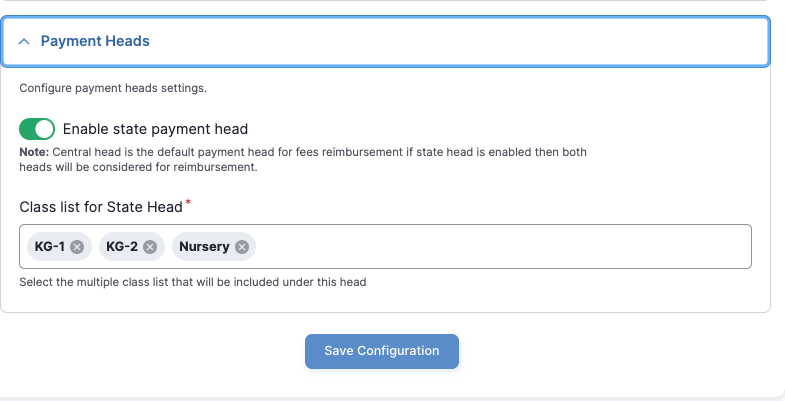Select the KG-2 tag label
The image size is (785, 401).
point(122,246)
